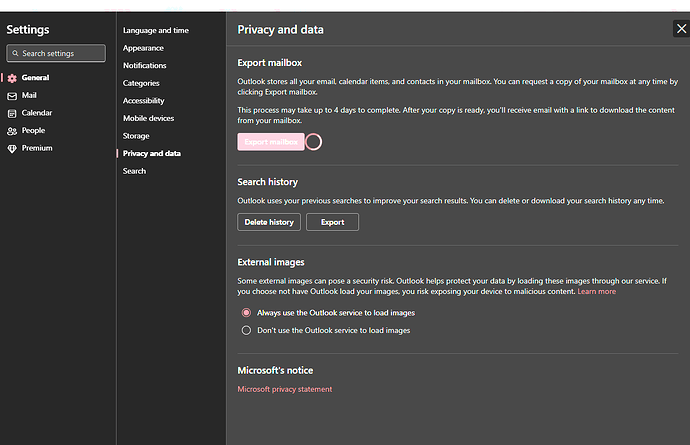Select Don't use the Outlook service option
690x445 pixels.
[x=246, y=330]
